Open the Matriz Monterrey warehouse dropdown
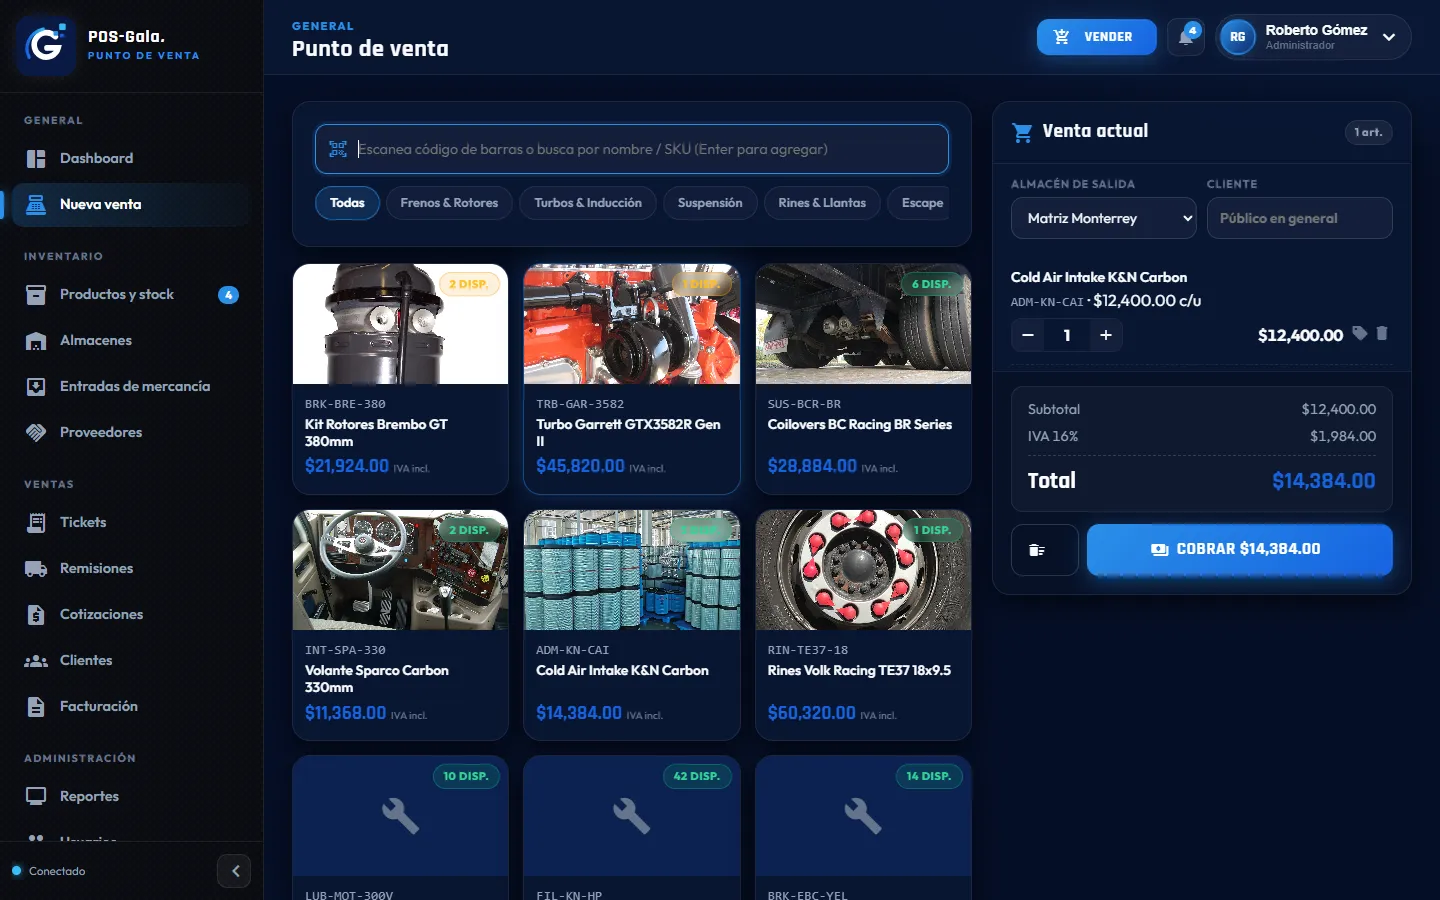Viewport: 1440px width, 900px height. pyautogui.click(x=1104, y=218)
